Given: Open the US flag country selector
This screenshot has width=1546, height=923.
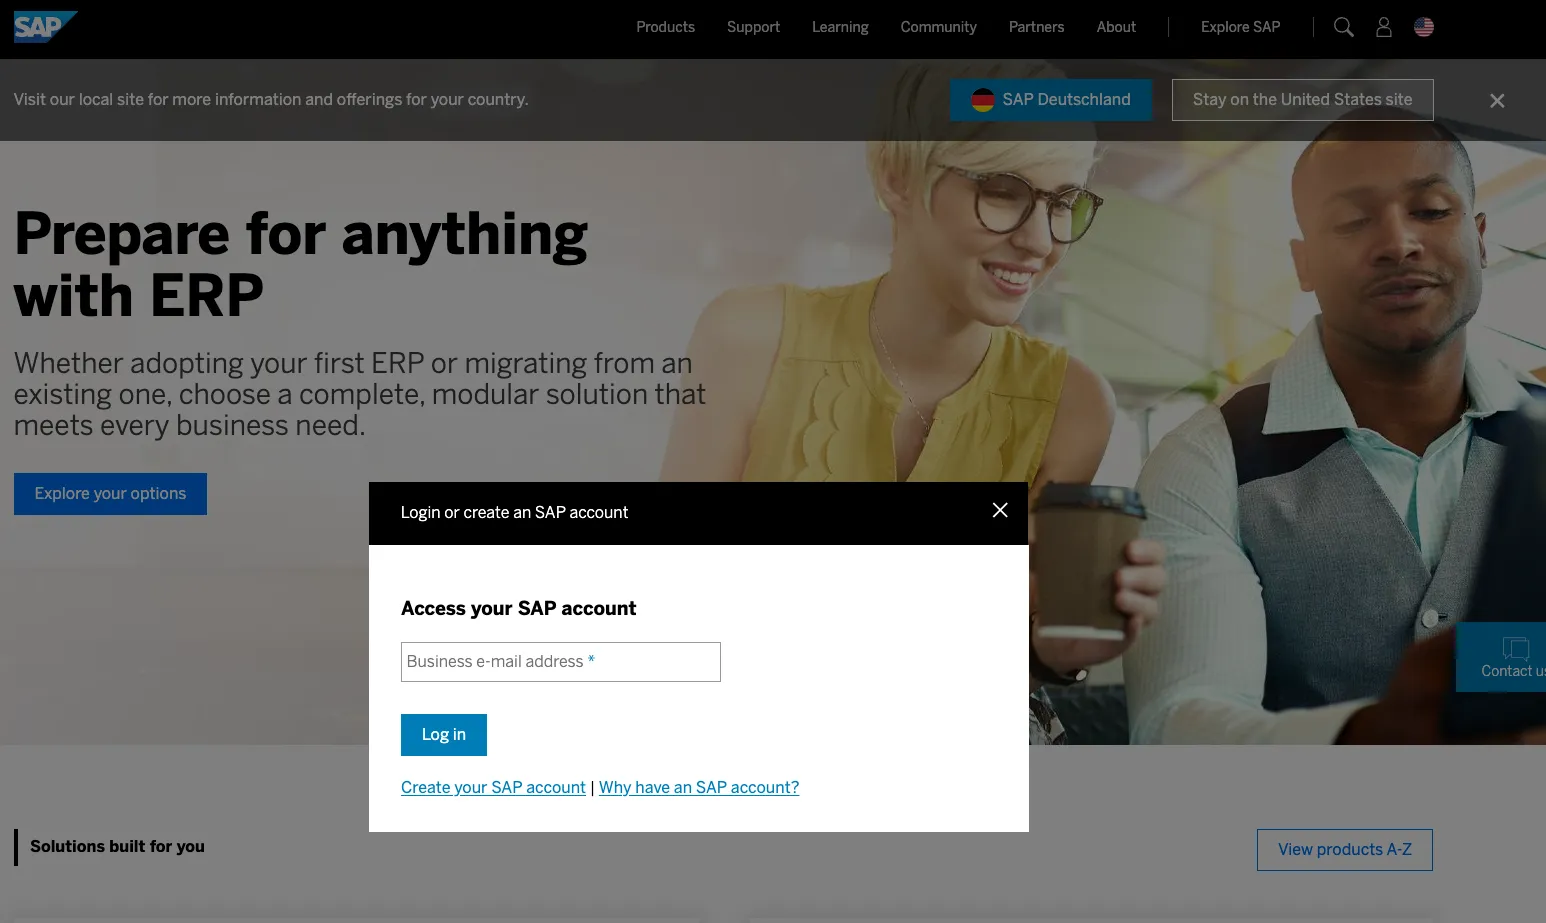Looking at the screenshot, I should [1424, 27].
